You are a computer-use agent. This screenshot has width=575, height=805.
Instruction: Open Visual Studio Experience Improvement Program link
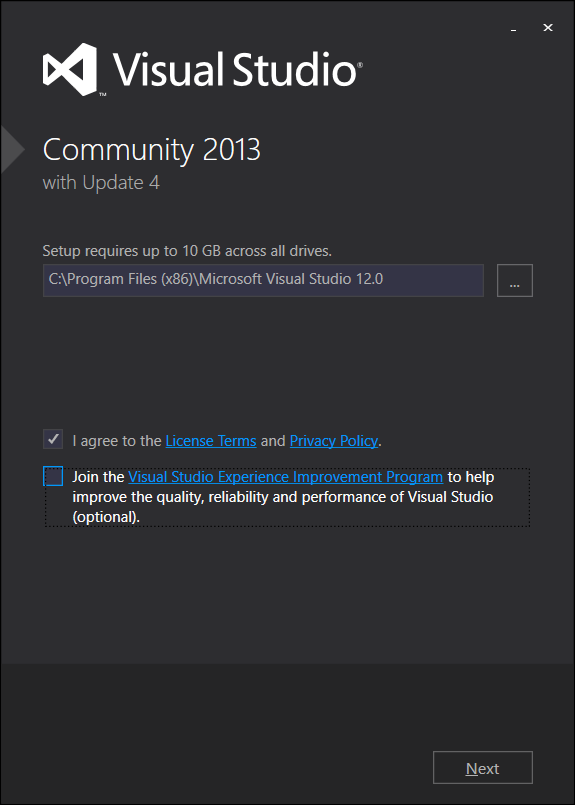click(x=285, y=477)
